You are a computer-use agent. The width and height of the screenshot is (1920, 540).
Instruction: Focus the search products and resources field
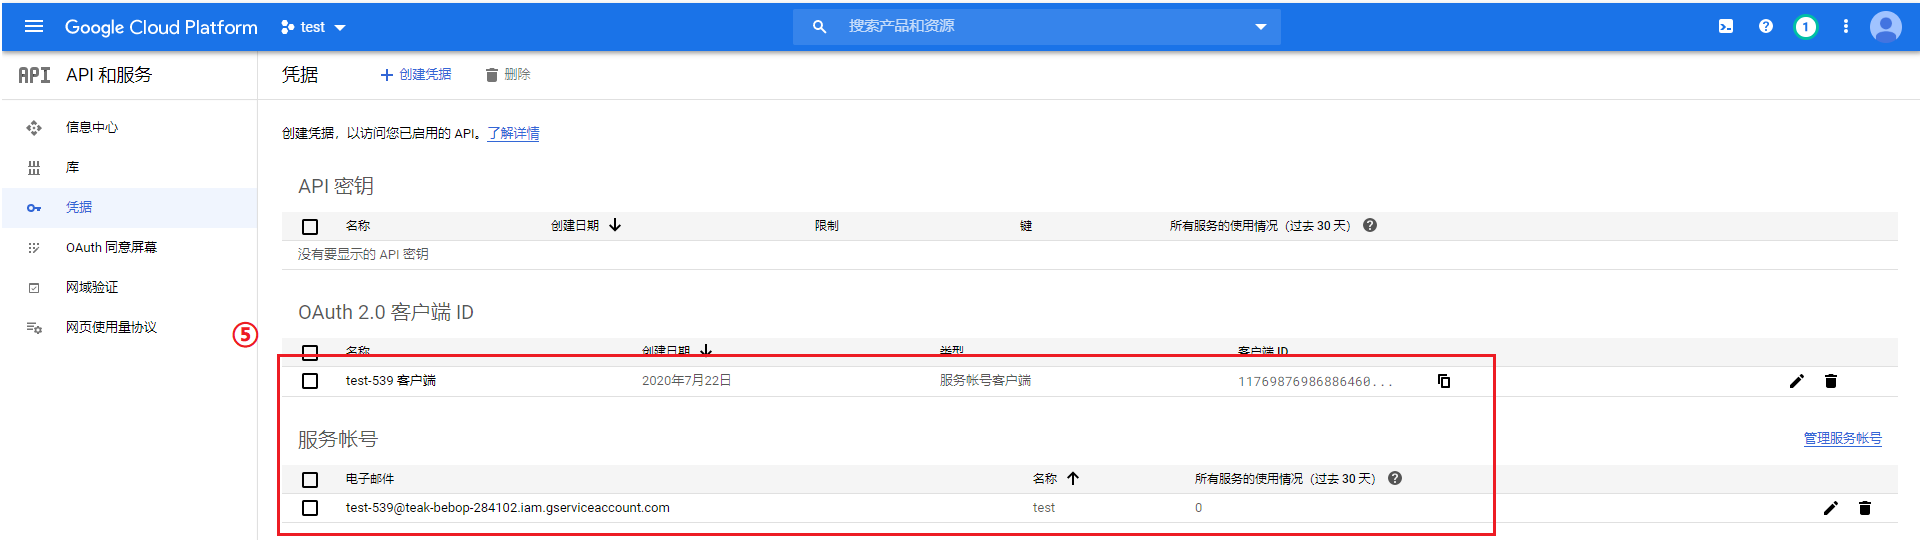coord(1036,27)
